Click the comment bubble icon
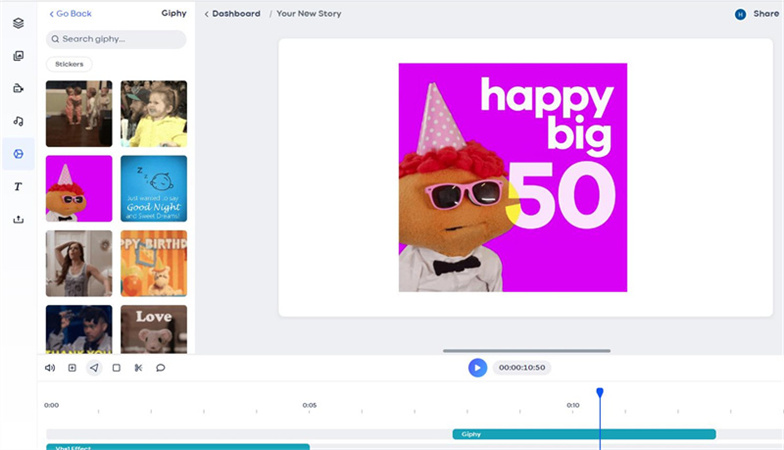784x450 pixels. (160, 368)
